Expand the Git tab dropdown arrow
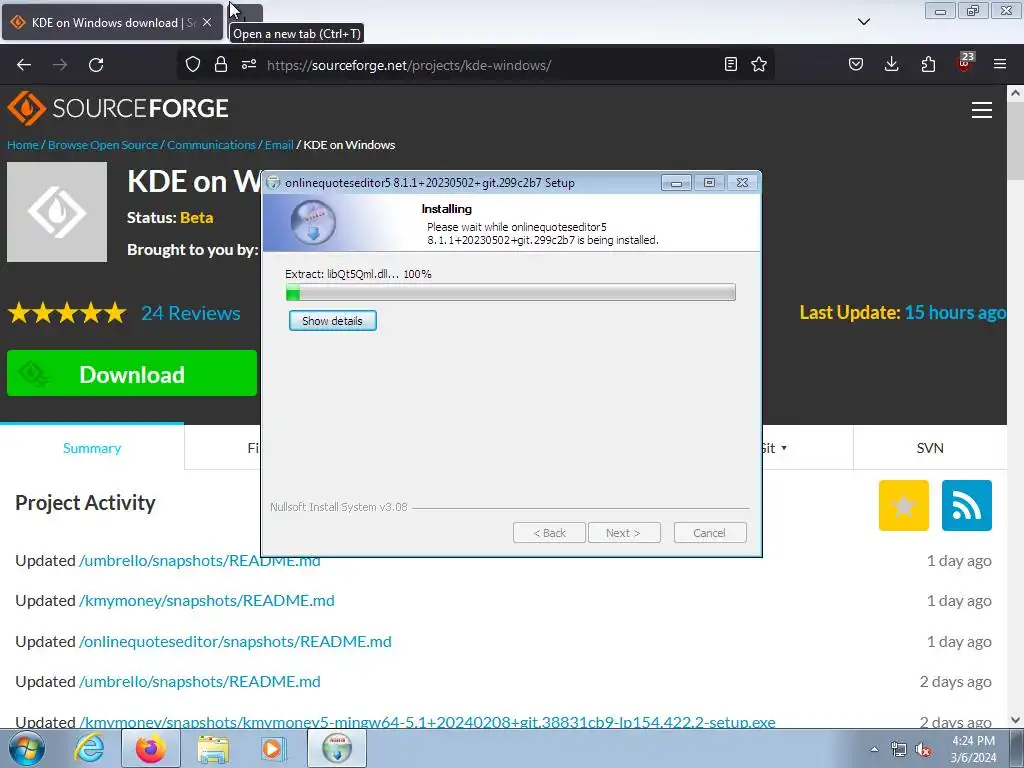The height and width of the screenshot is (768, 1024). click(784, 448)
